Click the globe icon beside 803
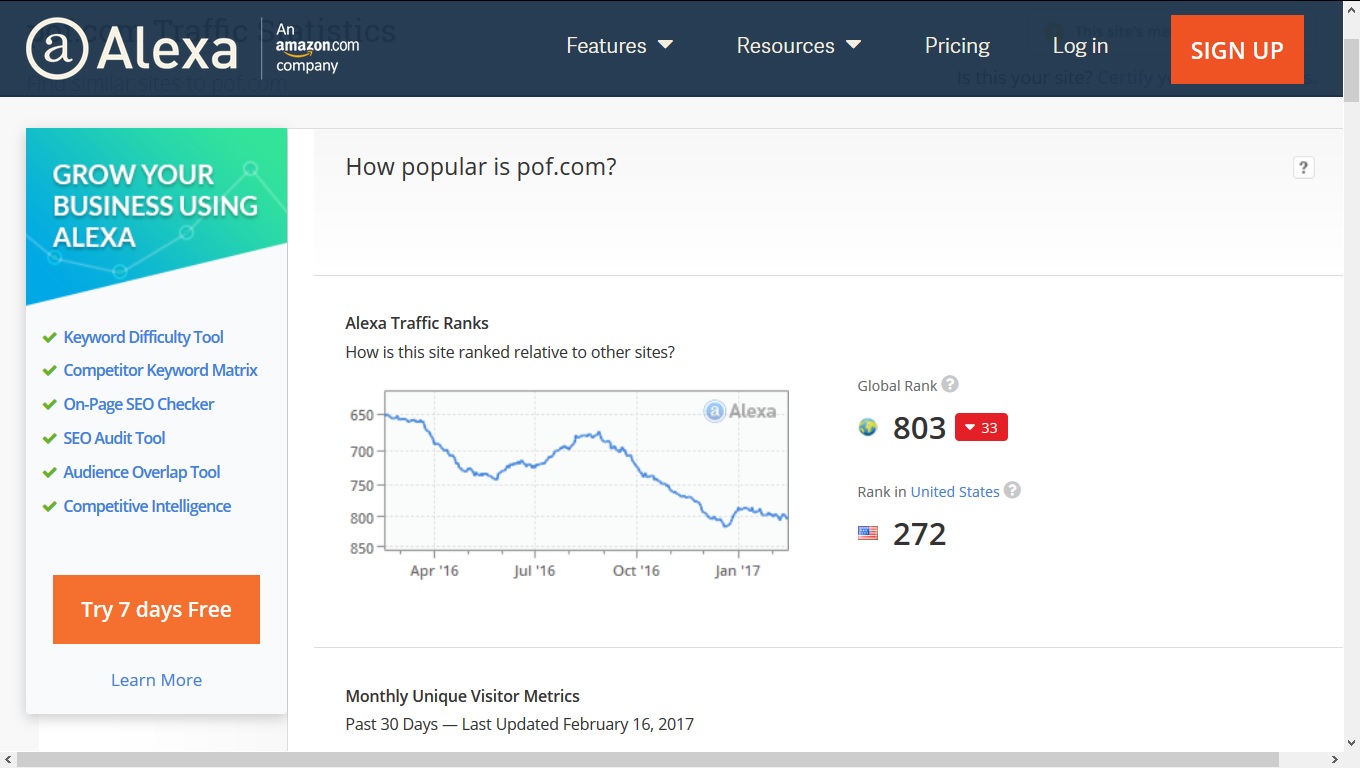This screenshot has height=768, width=1360. coord(868,427)
